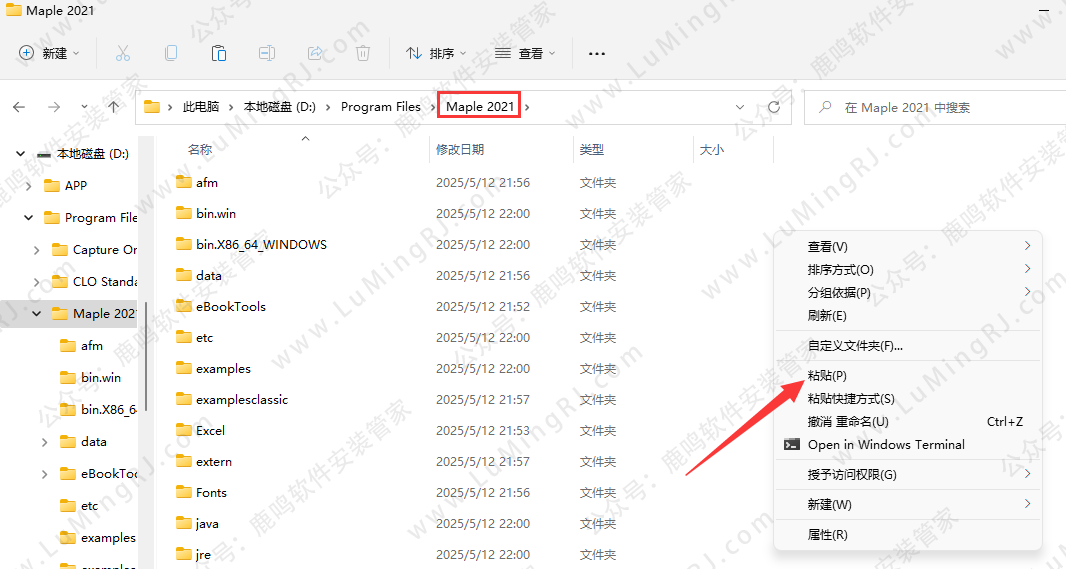The width and height of the screenshot is (1066, 569).
Task: Expand eBookTools folder in navigation tree
Action: pyautogui.click(x=45, y=474)
